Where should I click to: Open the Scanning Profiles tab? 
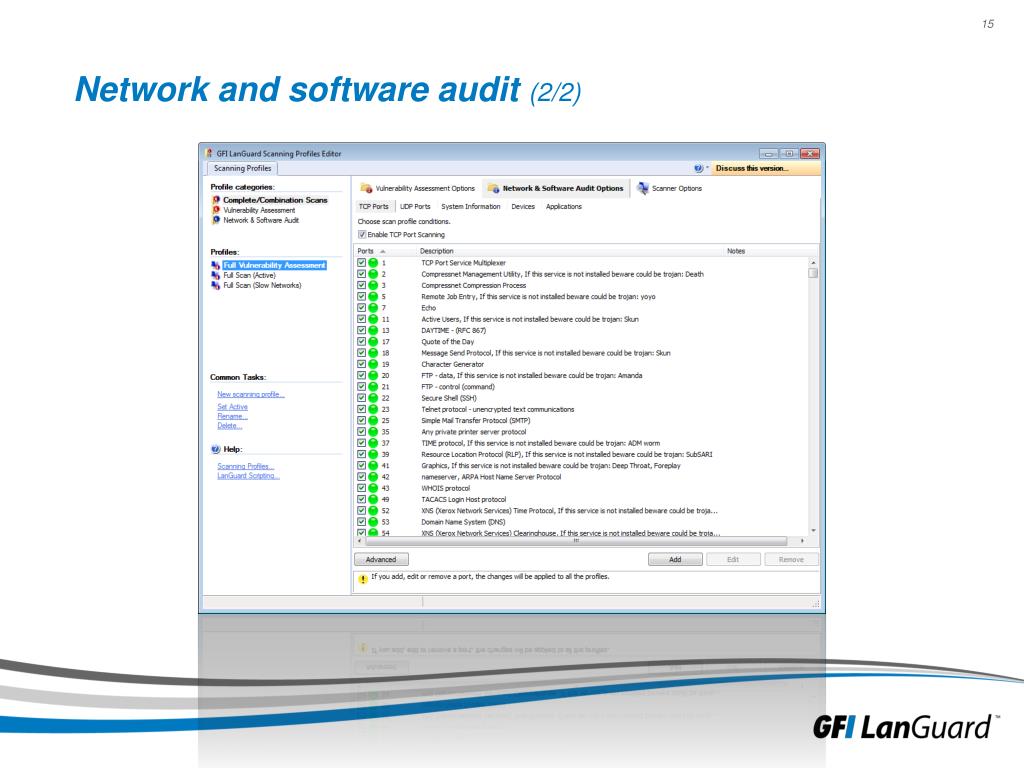pyautogui.click(x=242, y=168)
